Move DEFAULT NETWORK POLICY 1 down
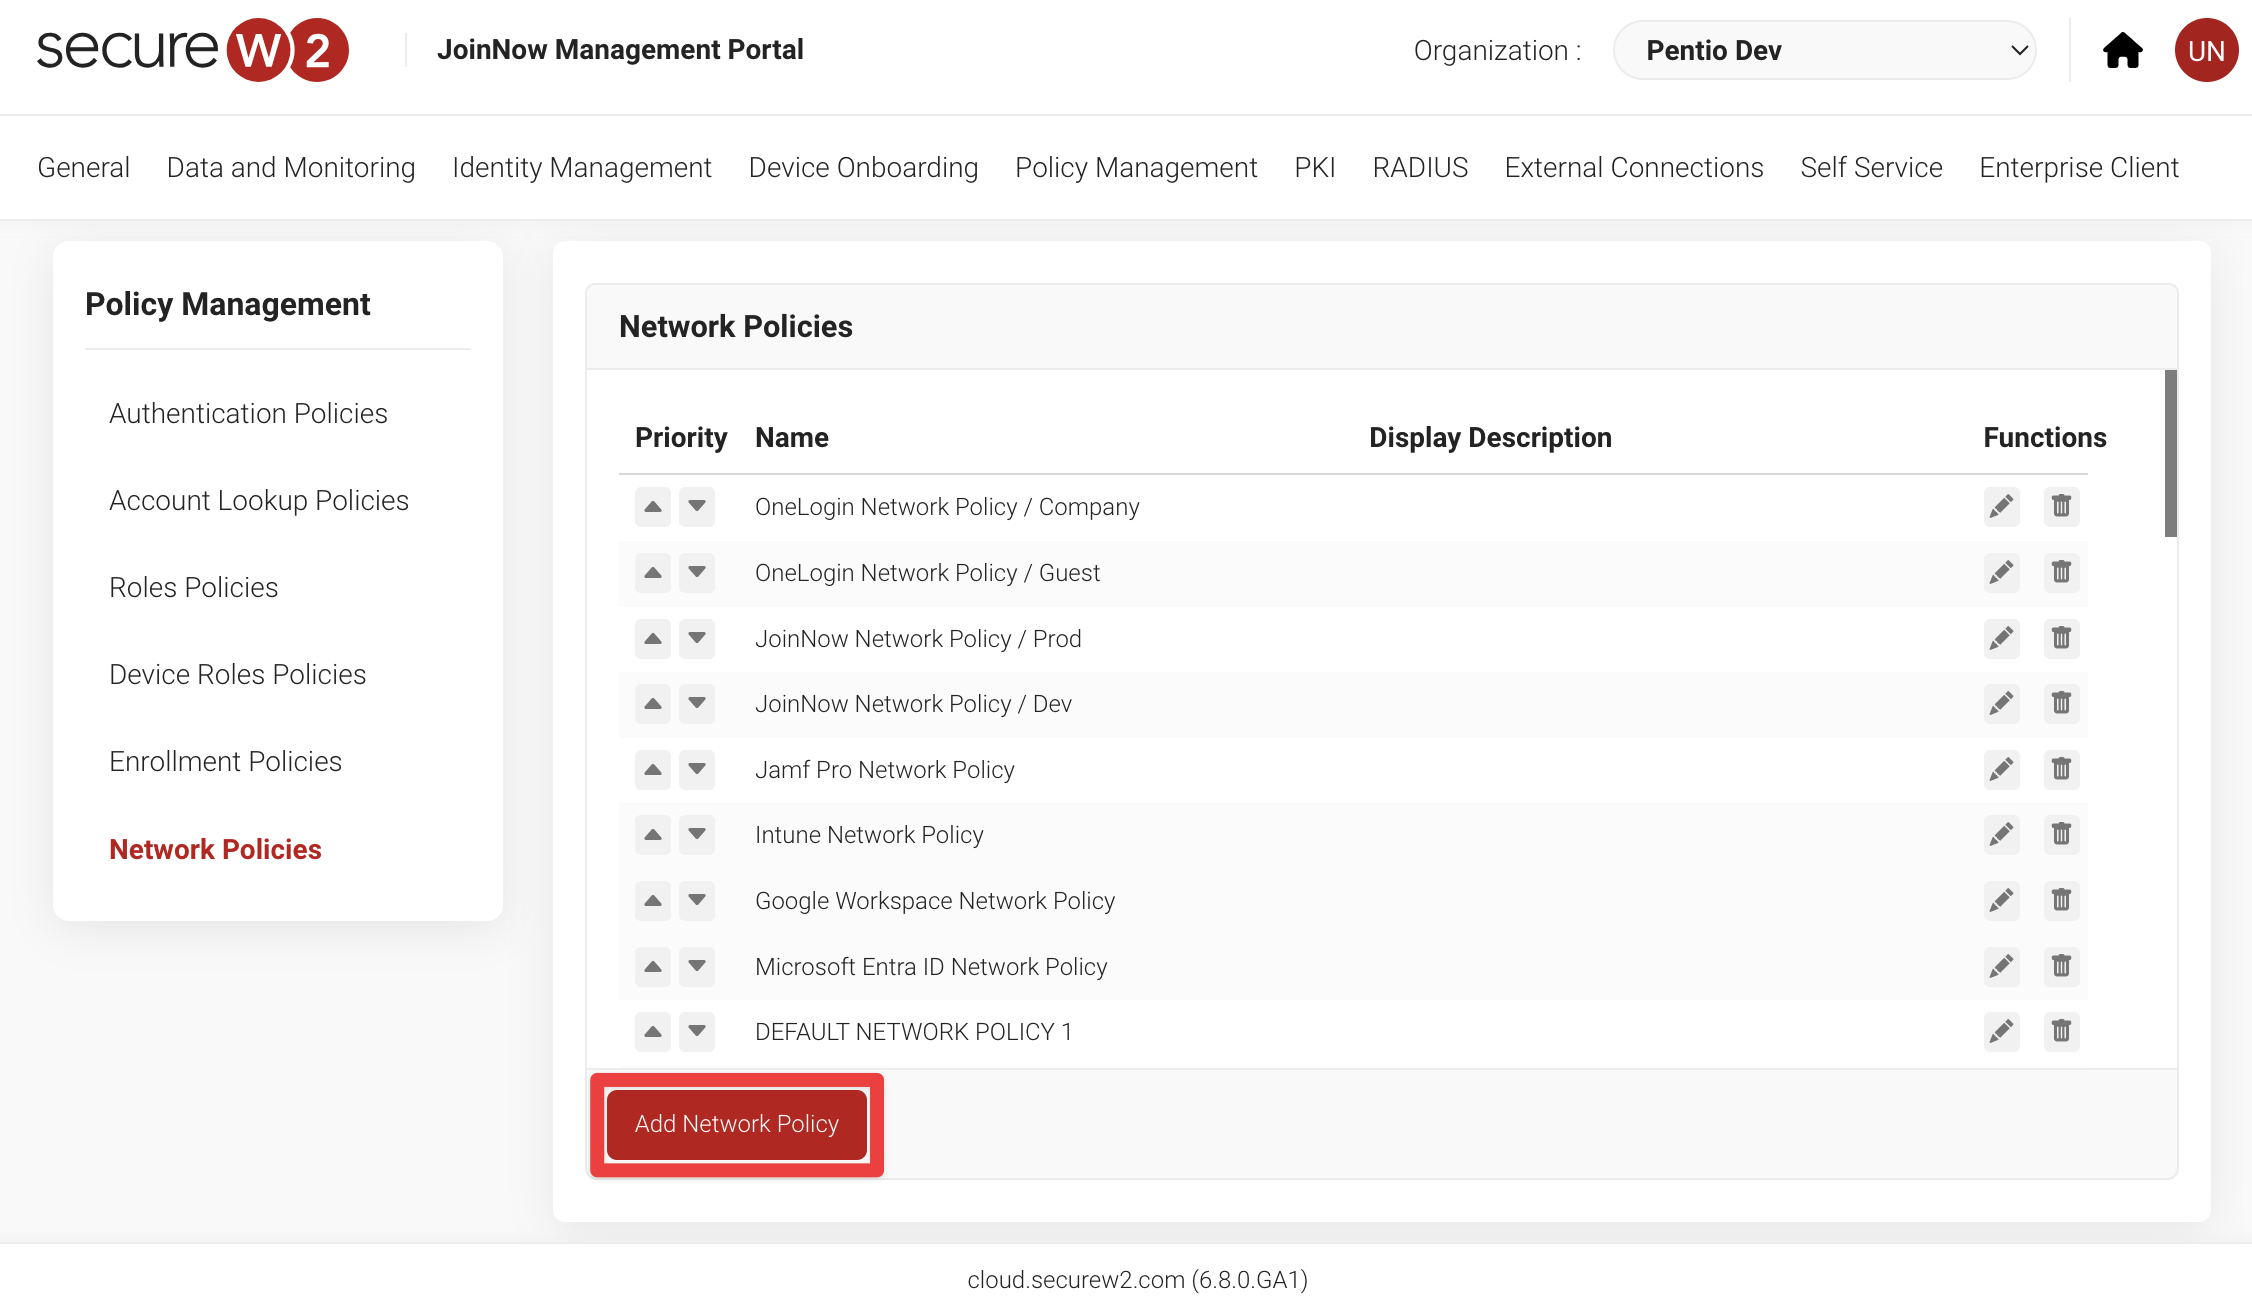 [697, 1032]
